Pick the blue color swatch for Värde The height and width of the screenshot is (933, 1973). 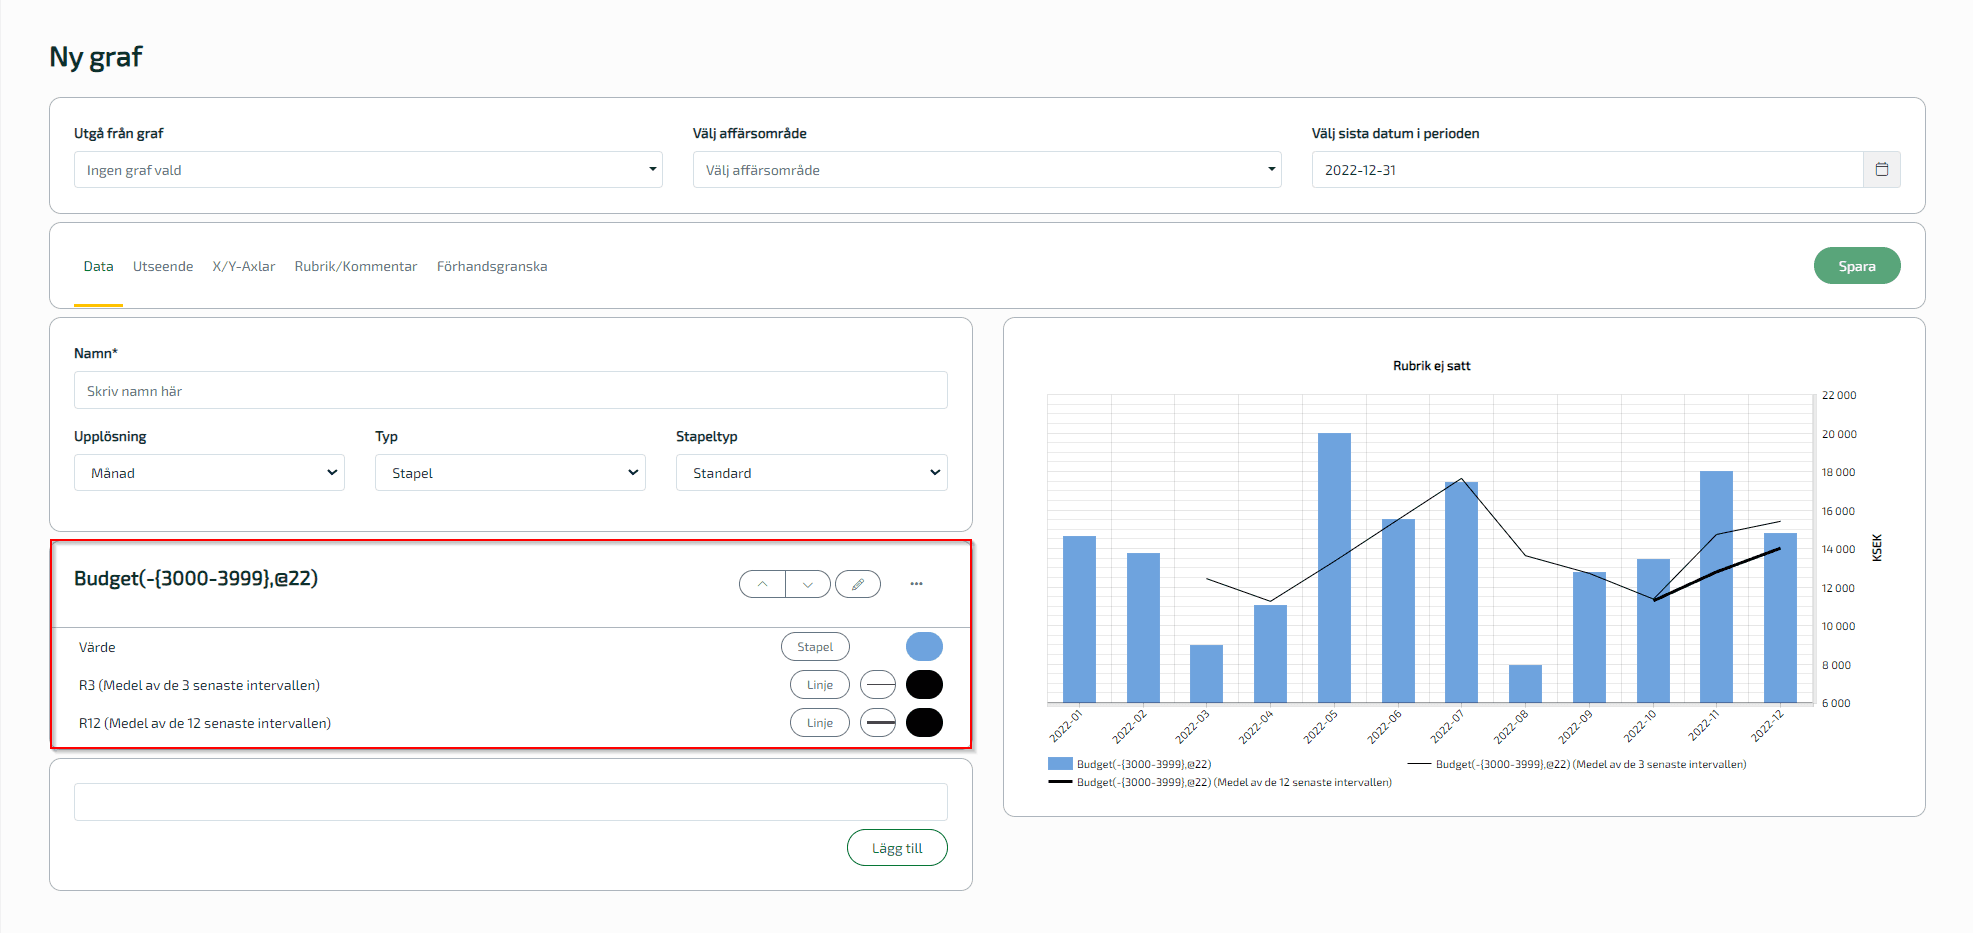pos(924,647)
